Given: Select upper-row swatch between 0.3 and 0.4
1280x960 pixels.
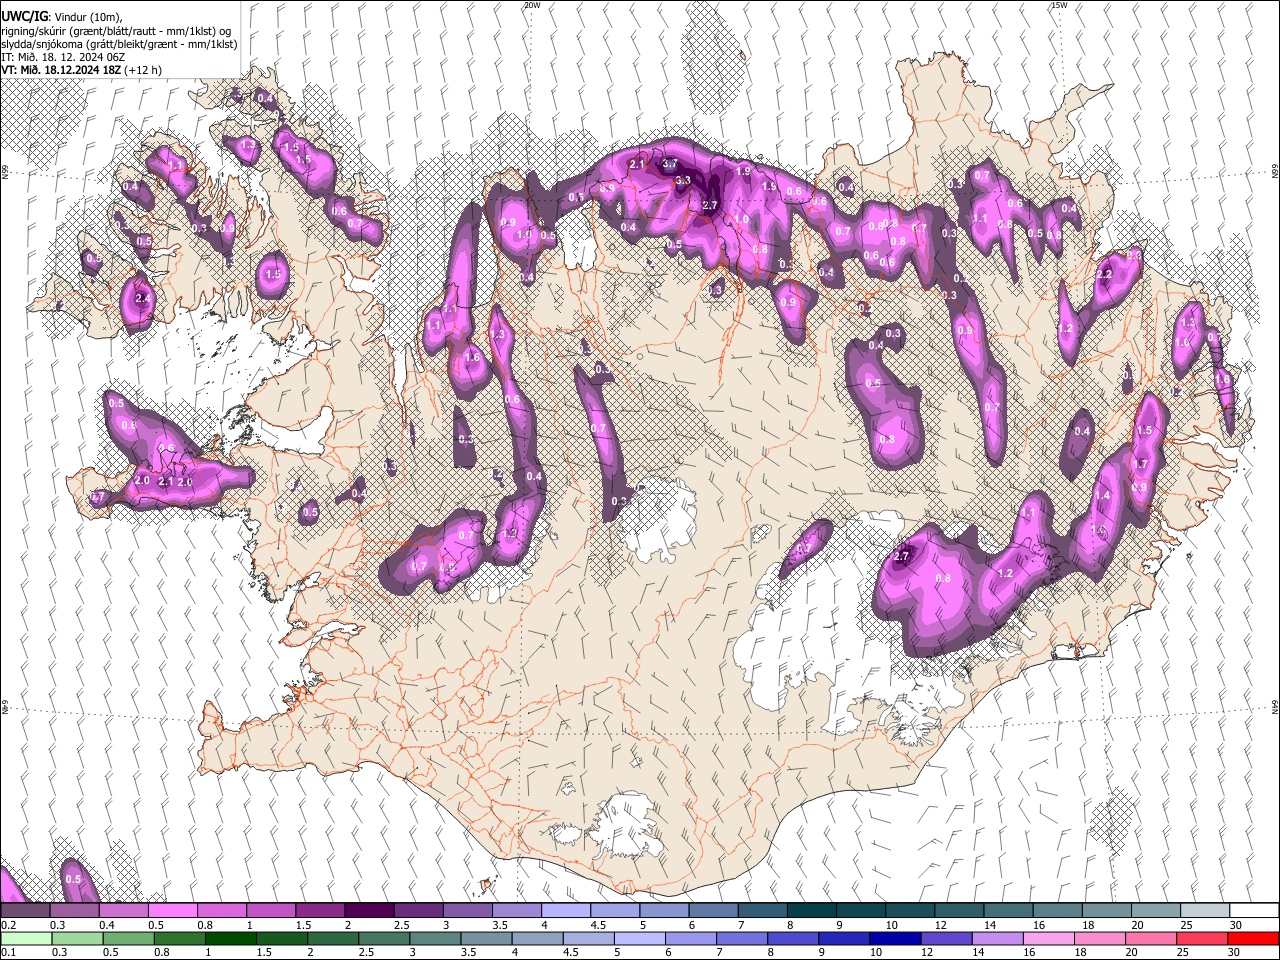Looking at the screenshot, I should pyautogui.click(x=74, y=910).
